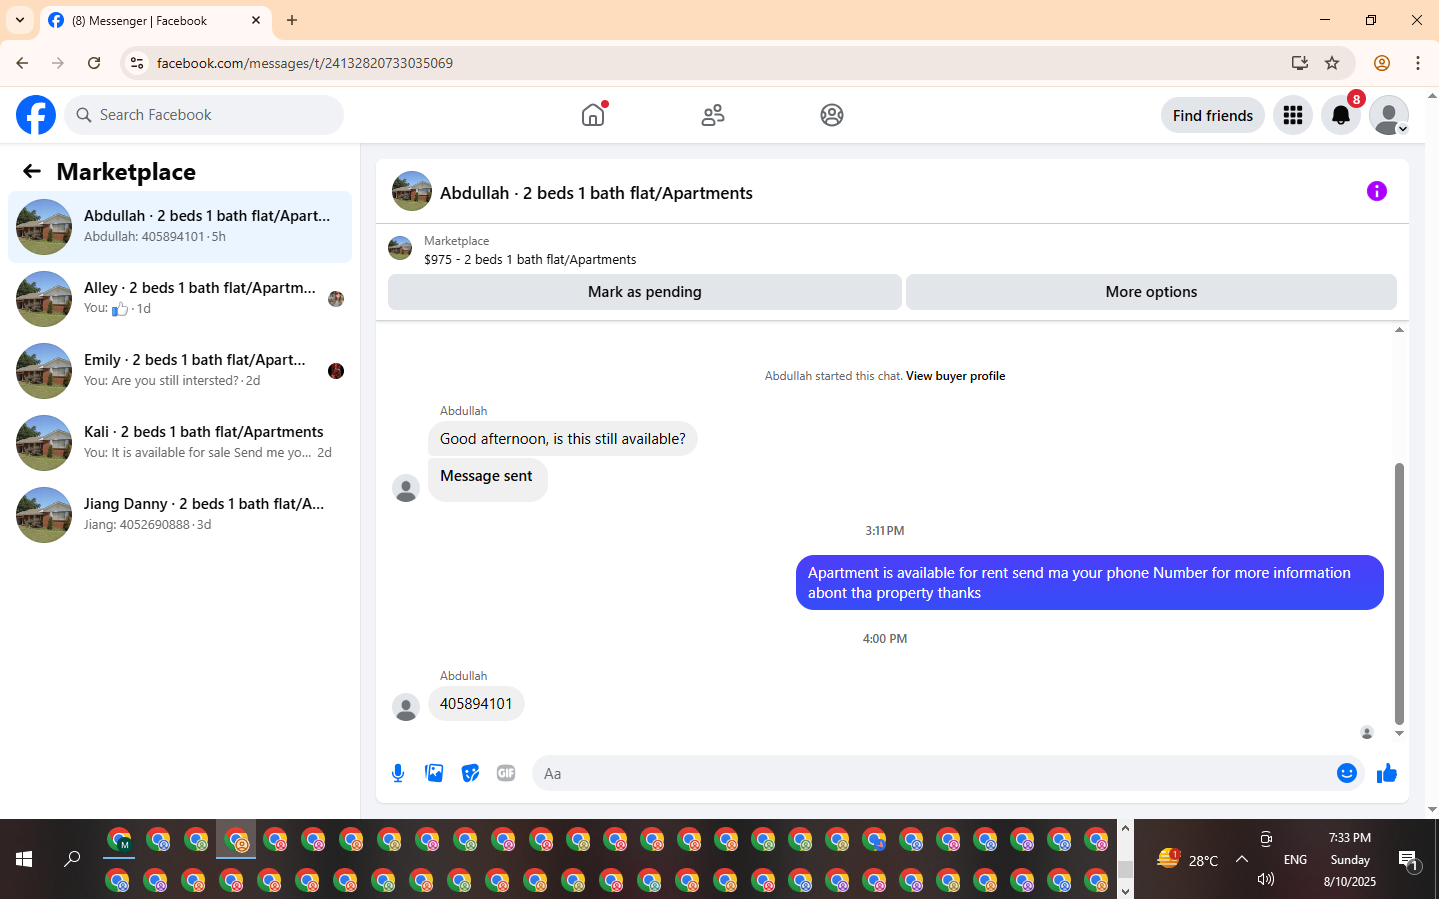Viewport: 1439px width, 899px height.
Task: Click the More options button
Action: pos(1151,292)
